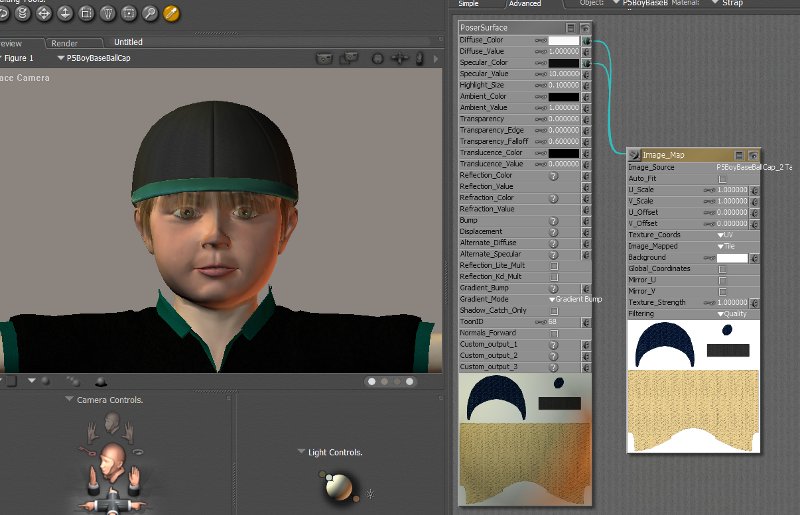Screen dimensions: 800x515
Task: Toggle the Mirror_U checkbox
Action: coord(722,280)
